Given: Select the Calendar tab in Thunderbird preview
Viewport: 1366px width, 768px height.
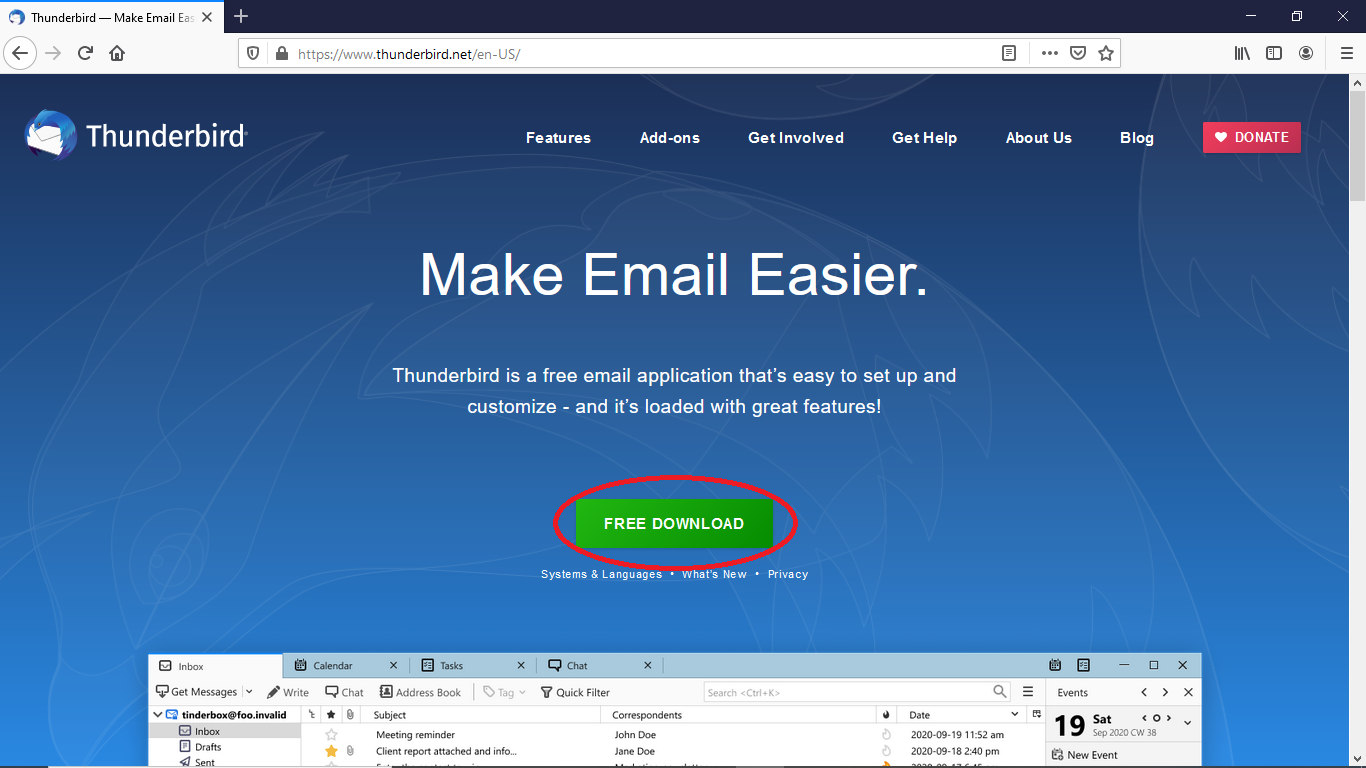Looking at the screenshot, I should click(x=347, y=665).
